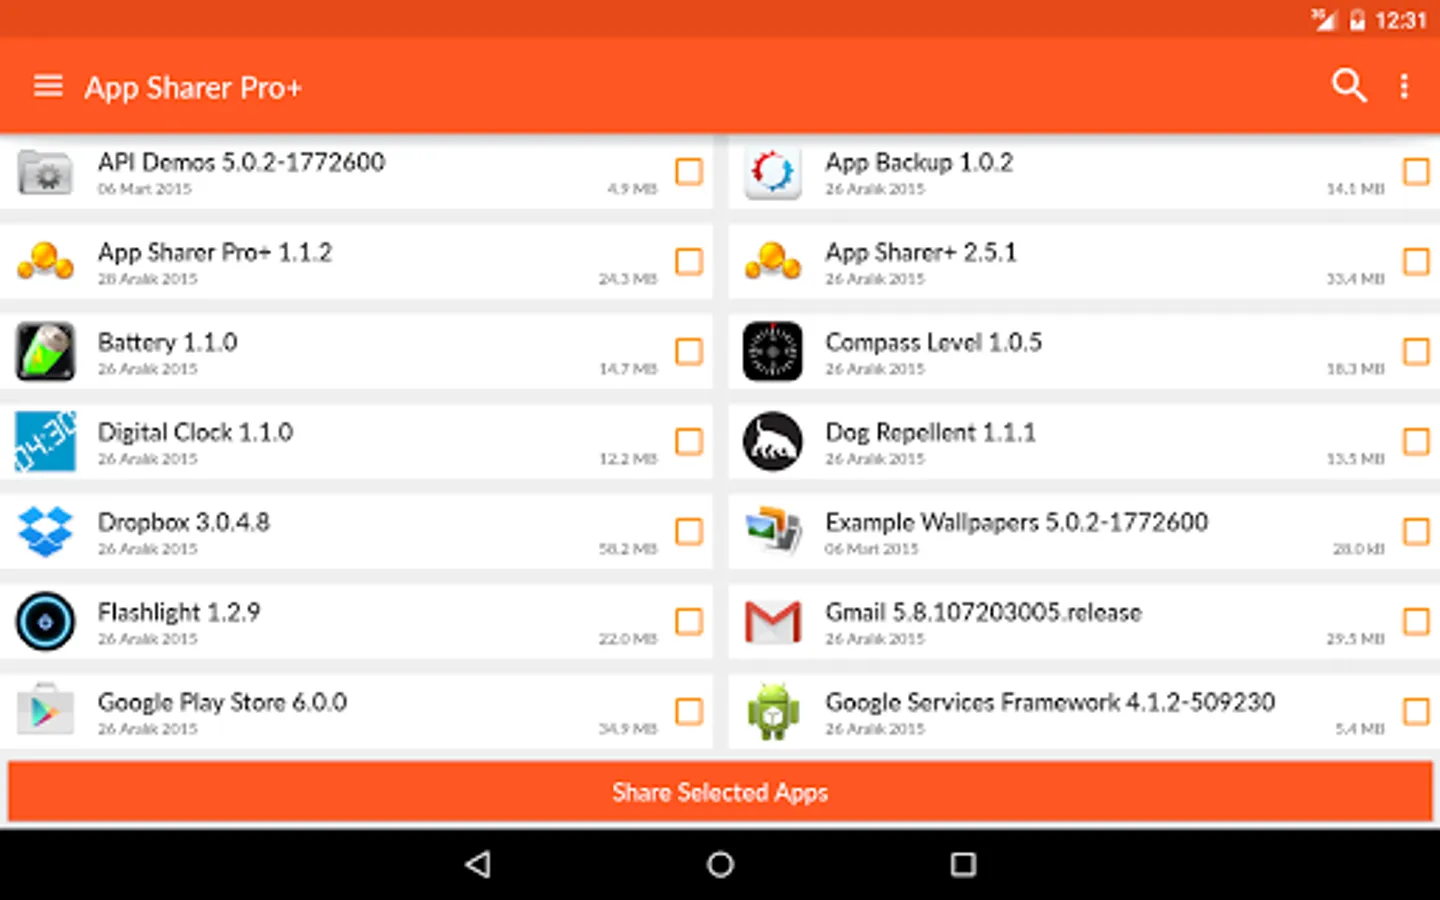Tap the App Sharer+ 2.5.1 icon

click(x=772, y=261)
